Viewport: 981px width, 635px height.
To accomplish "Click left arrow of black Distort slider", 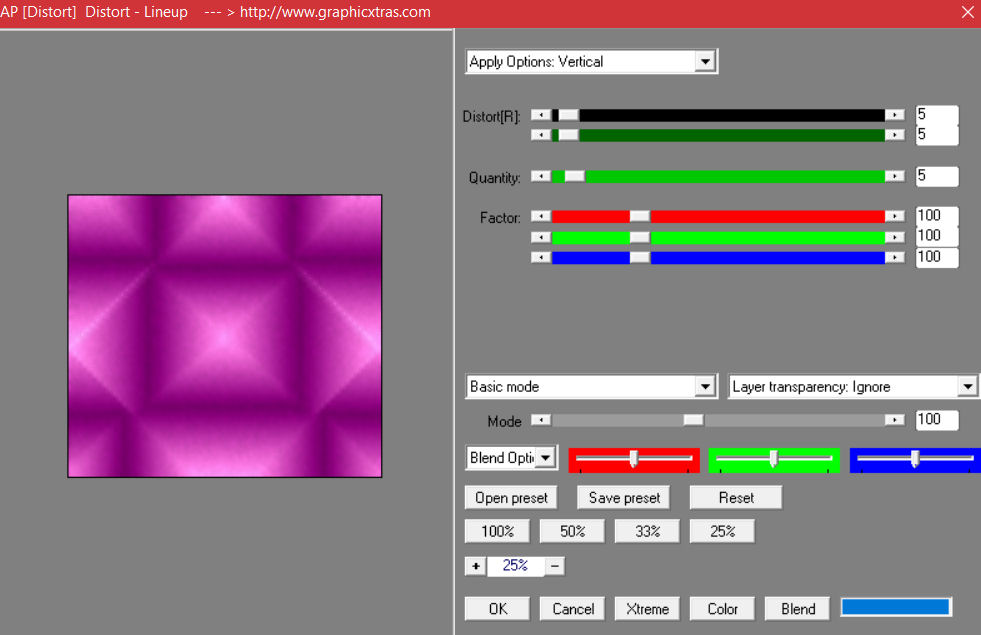I will click(x=541, y=115).
